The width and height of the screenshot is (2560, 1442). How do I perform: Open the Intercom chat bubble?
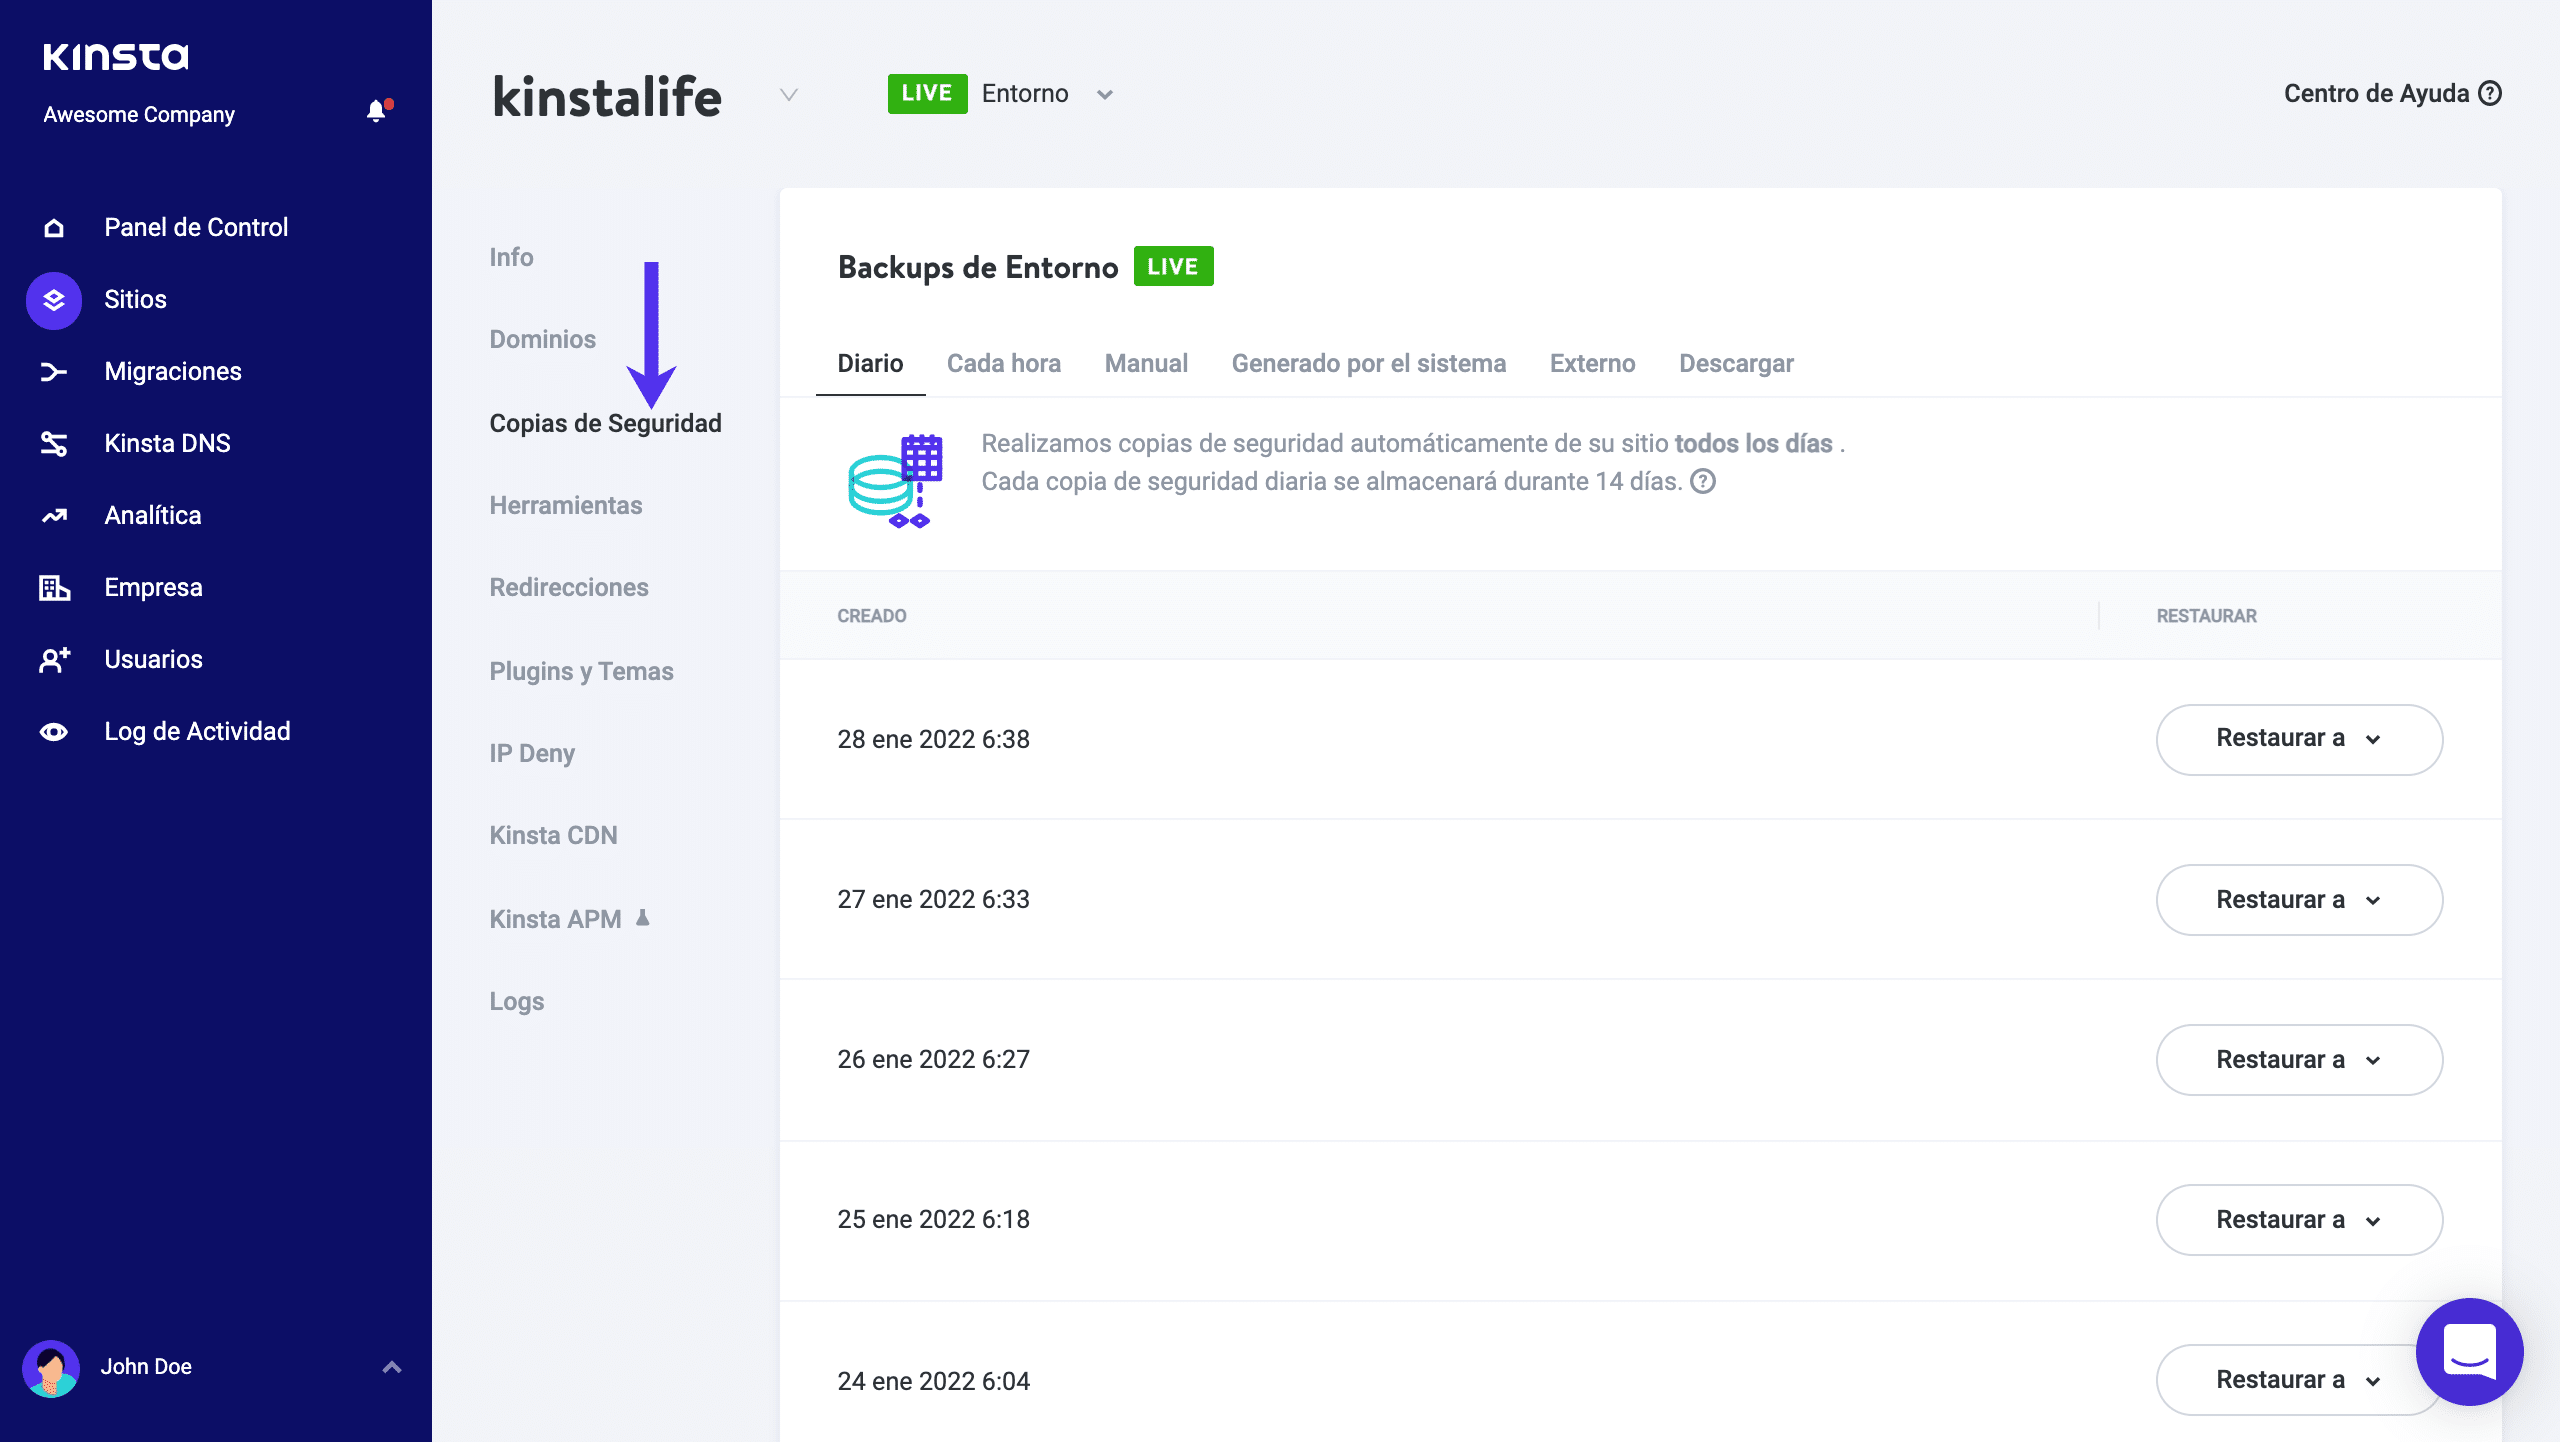(2468, 1352)
